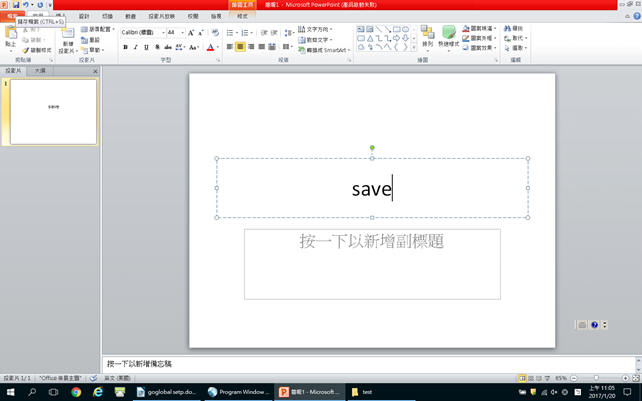Click the font color icon
The height and width of the screenshot is (401, 642).
click(x=210, y=47)
